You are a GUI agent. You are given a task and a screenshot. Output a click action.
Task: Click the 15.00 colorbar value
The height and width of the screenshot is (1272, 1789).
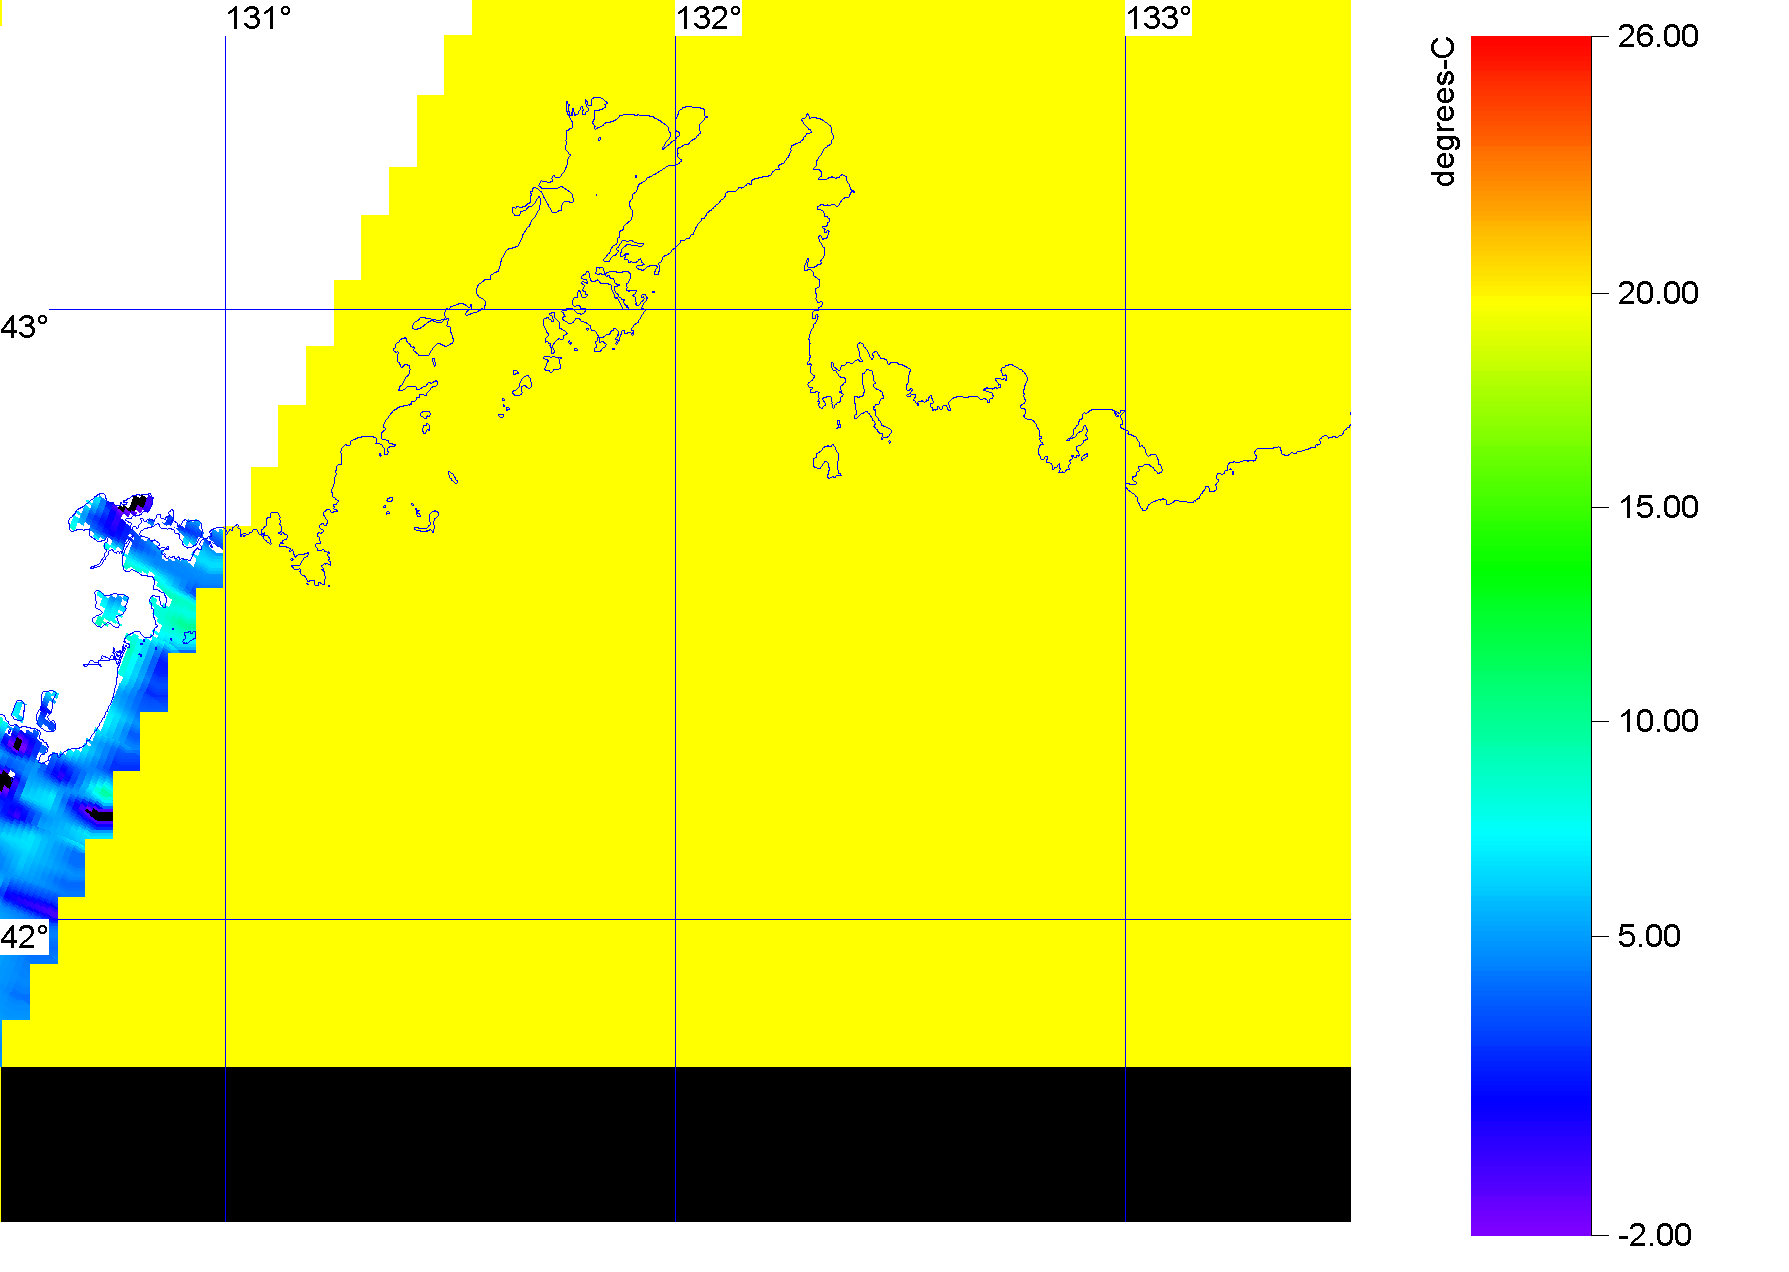click(1658, 507)
